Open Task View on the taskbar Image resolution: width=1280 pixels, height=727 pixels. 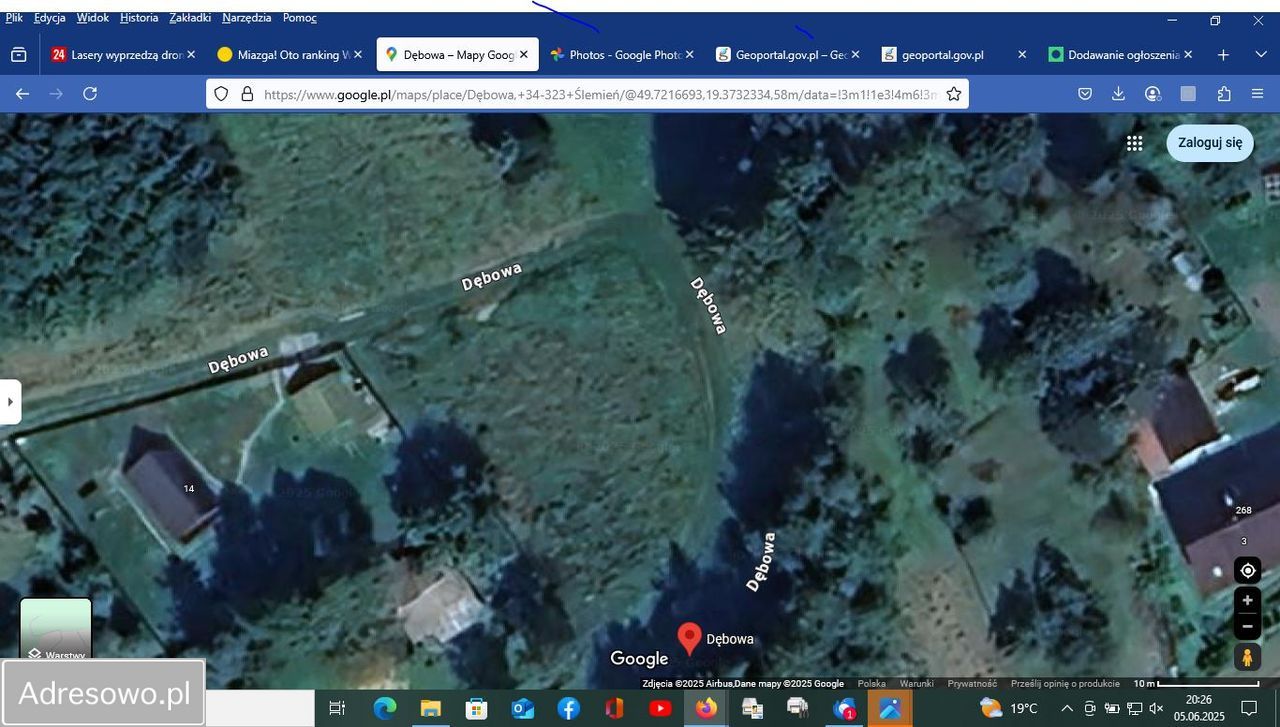(x=337, y=708)
